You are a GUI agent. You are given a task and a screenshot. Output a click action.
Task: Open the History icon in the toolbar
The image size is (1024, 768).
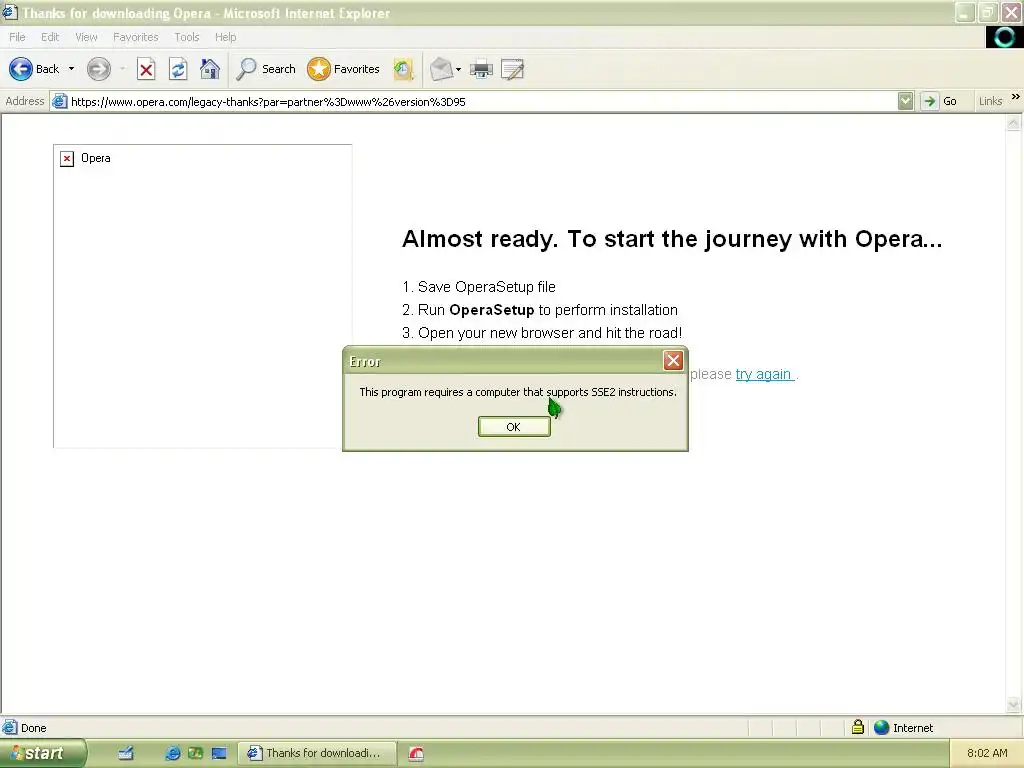pyautogui.click(x=404, y=69)
